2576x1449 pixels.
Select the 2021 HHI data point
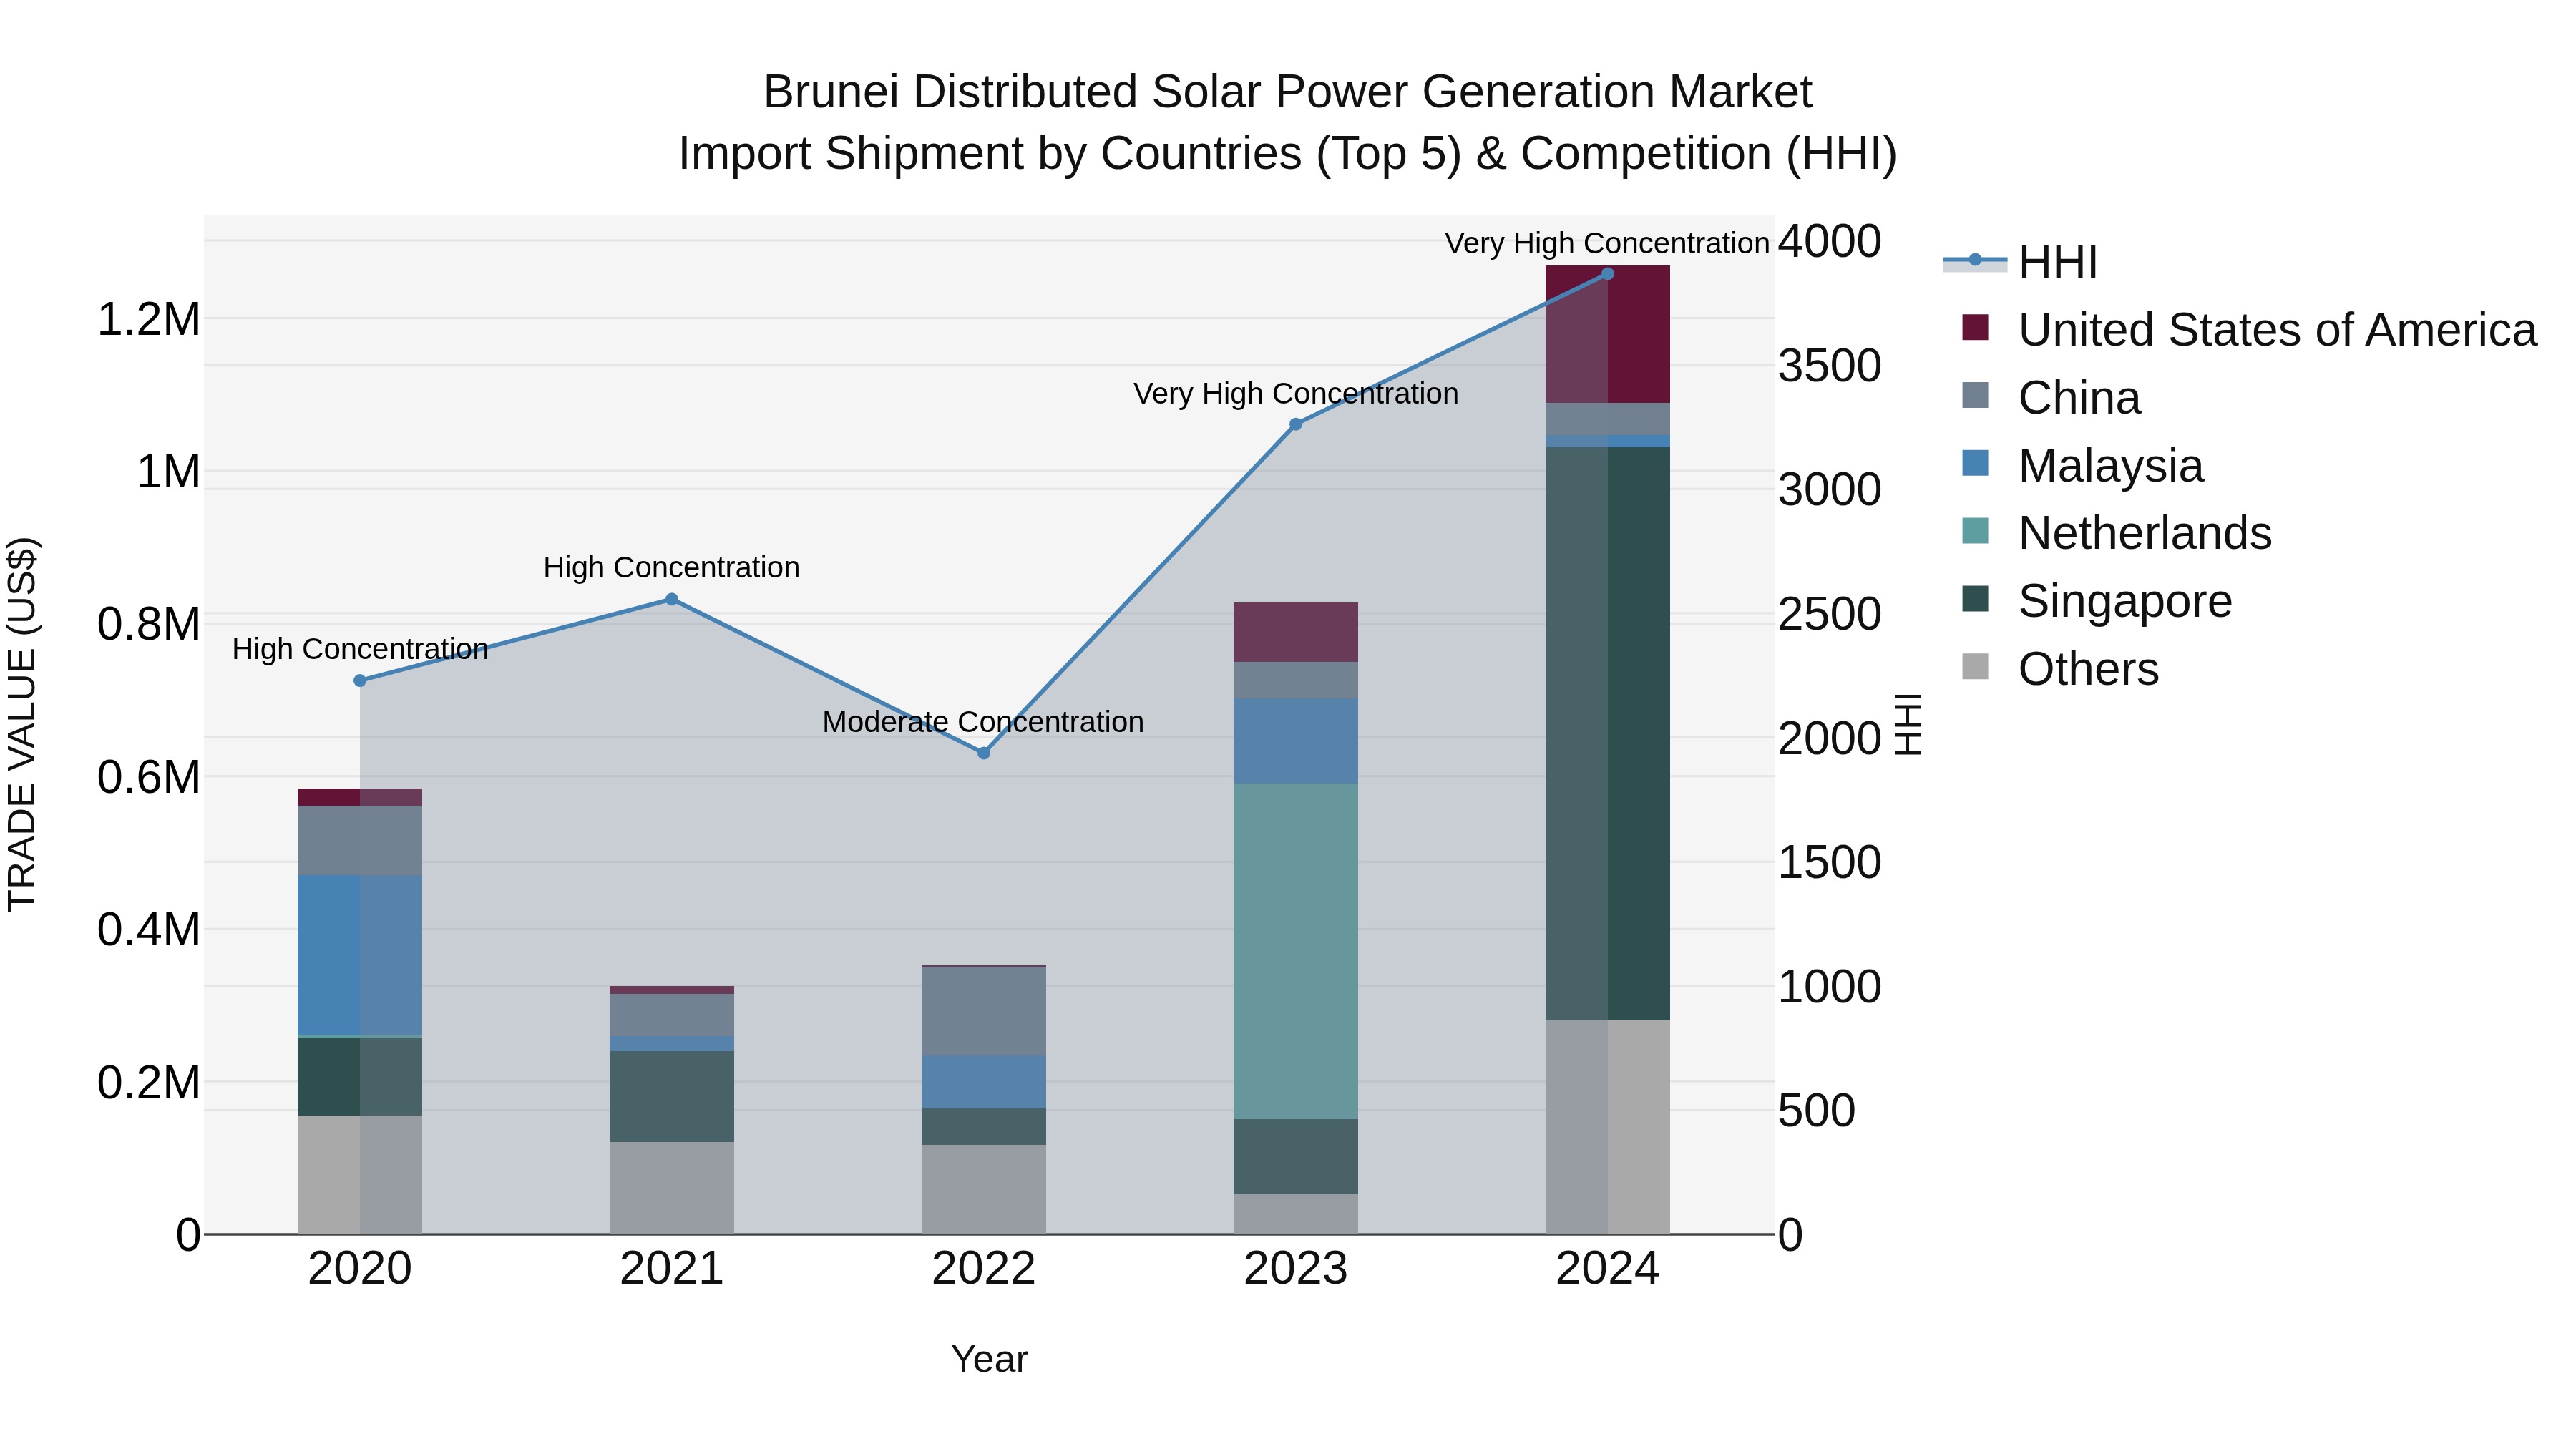tap(672, 599)
